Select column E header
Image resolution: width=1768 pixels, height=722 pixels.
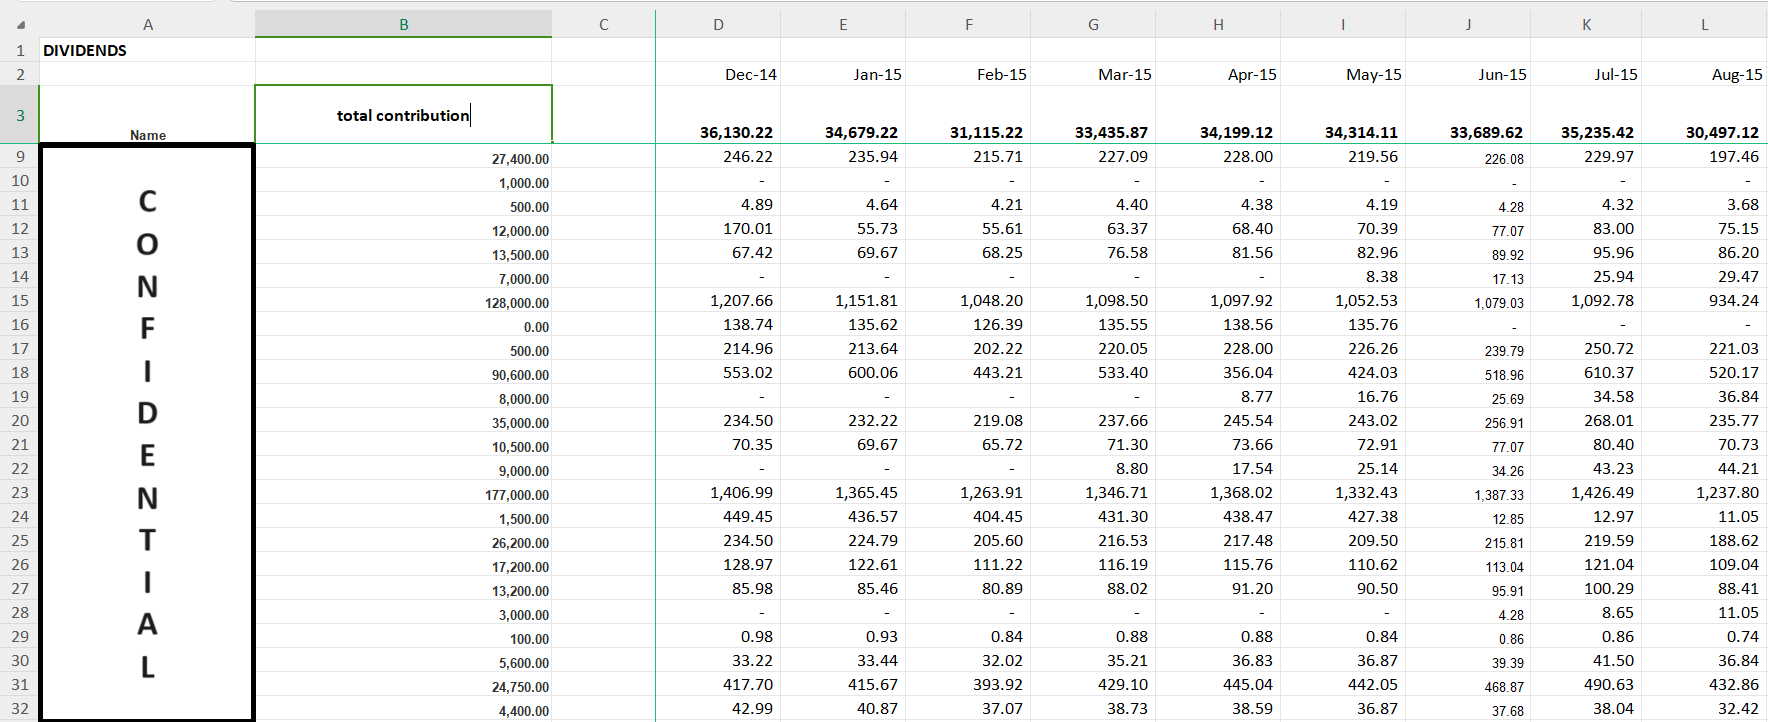pos(843,24)
